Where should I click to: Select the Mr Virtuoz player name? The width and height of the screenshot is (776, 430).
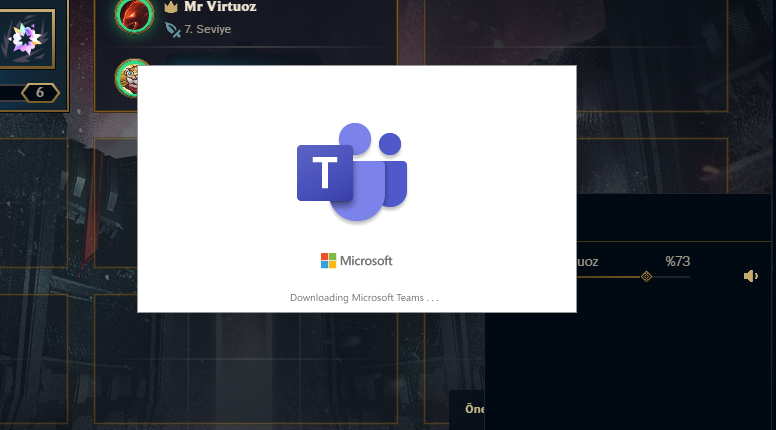pyautogui.click(x=220, y=7)
